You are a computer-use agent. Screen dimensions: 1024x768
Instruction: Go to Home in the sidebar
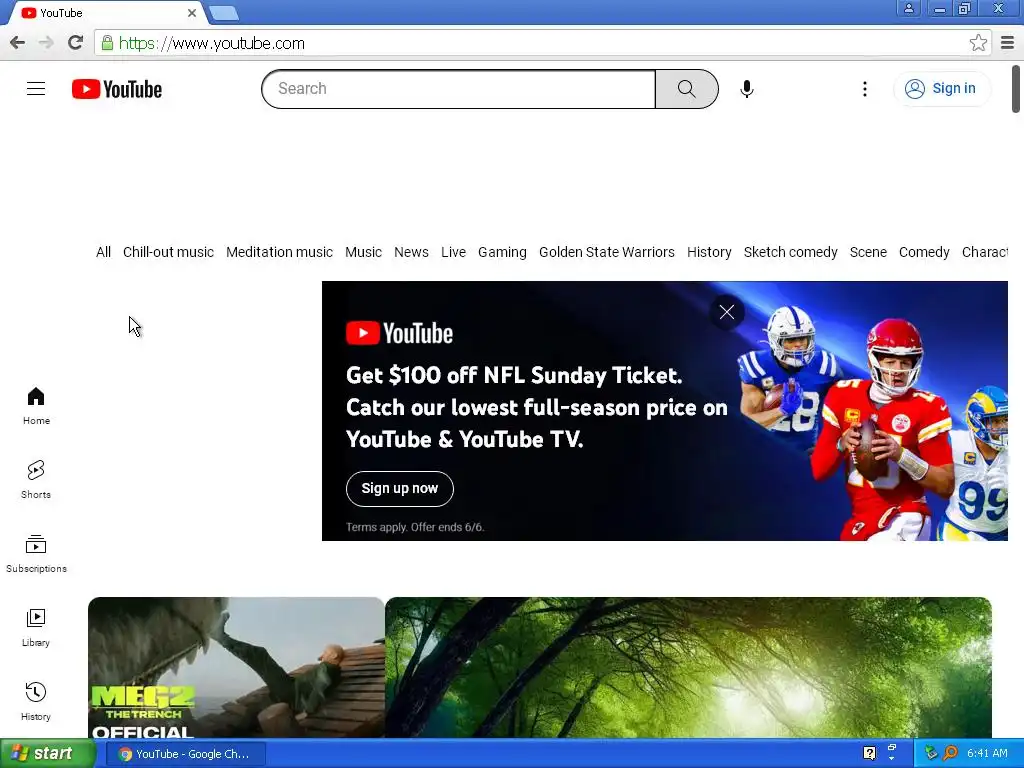36,406
